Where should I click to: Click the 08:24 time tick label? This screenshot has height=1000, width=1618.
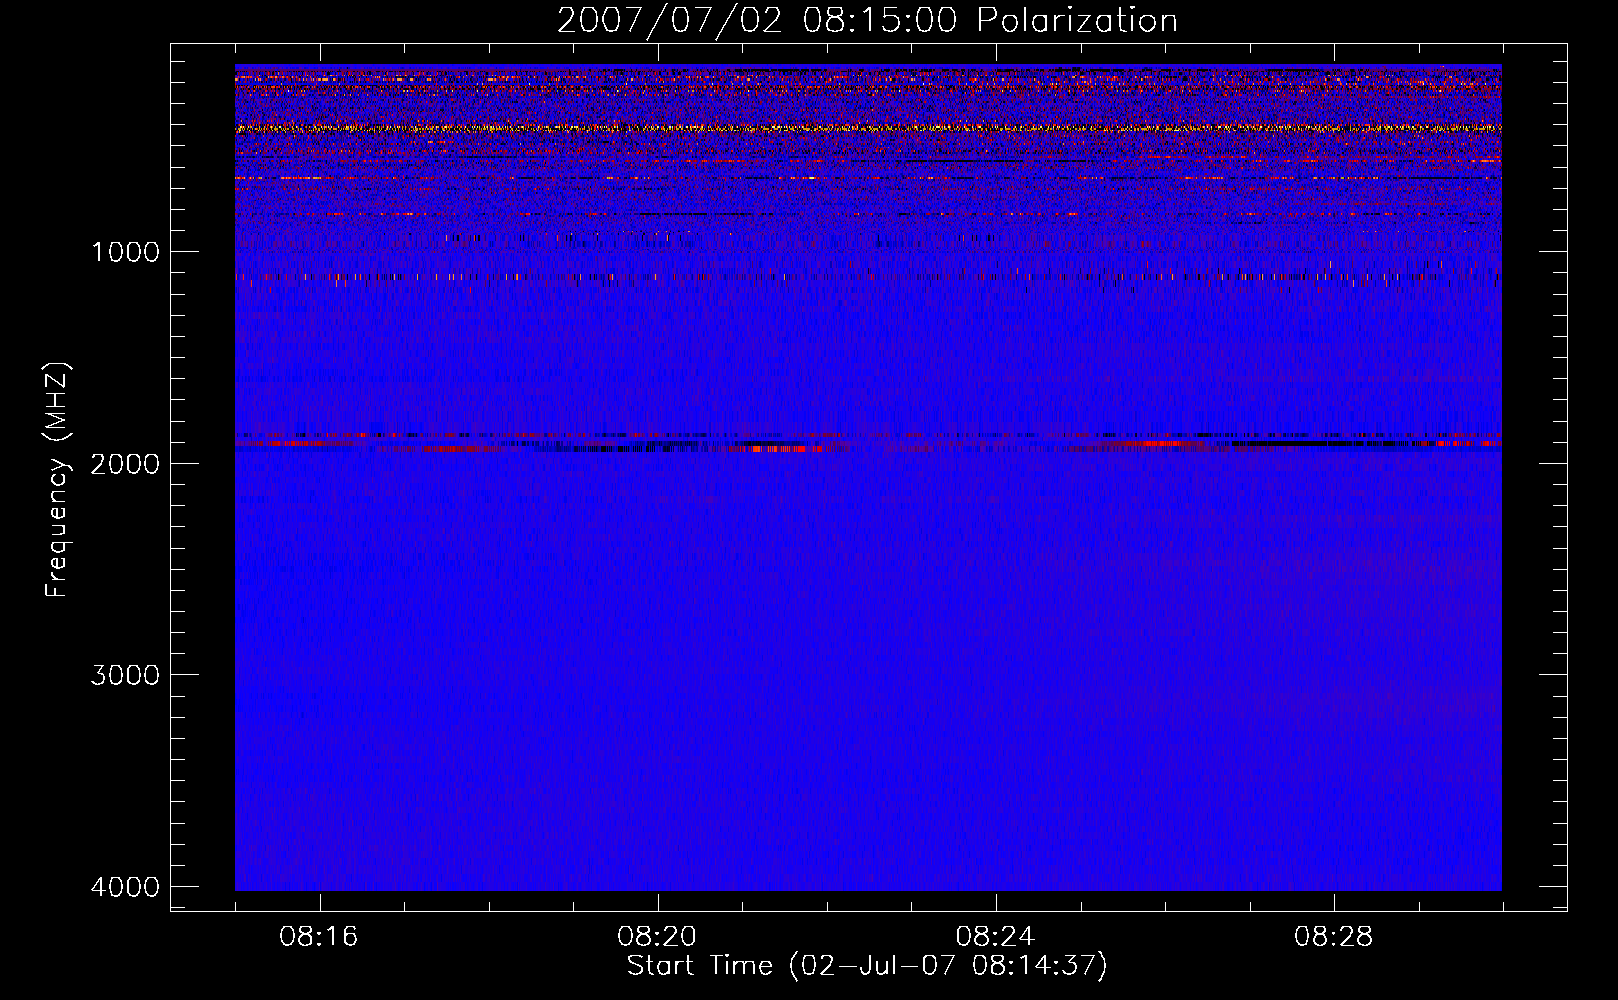click(x=995, y=937)
